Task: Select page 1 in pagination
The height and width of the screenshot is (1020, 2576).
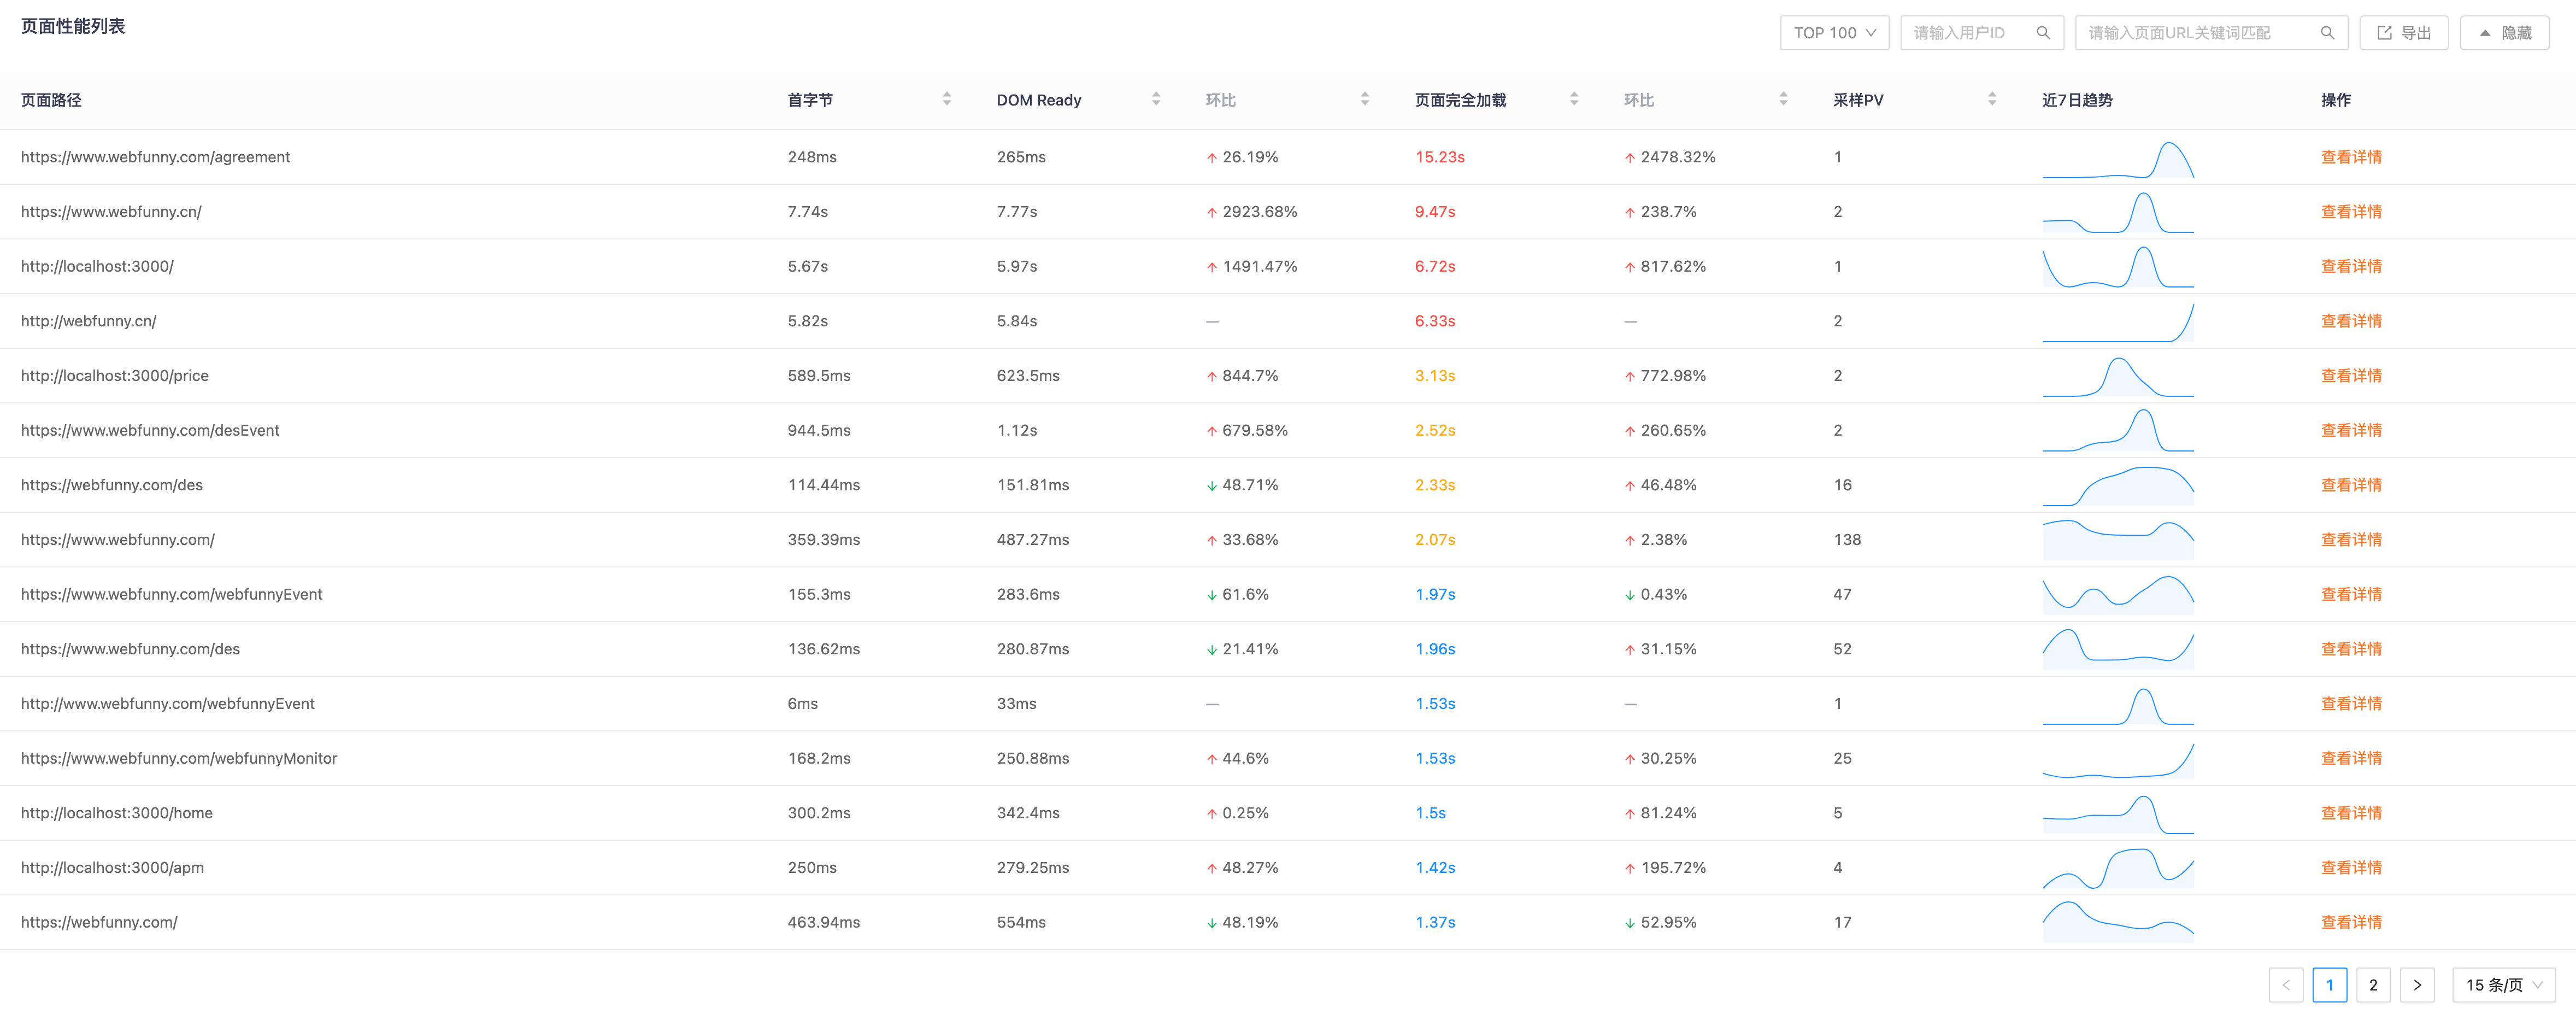Action: click(x=2329, y=985)
